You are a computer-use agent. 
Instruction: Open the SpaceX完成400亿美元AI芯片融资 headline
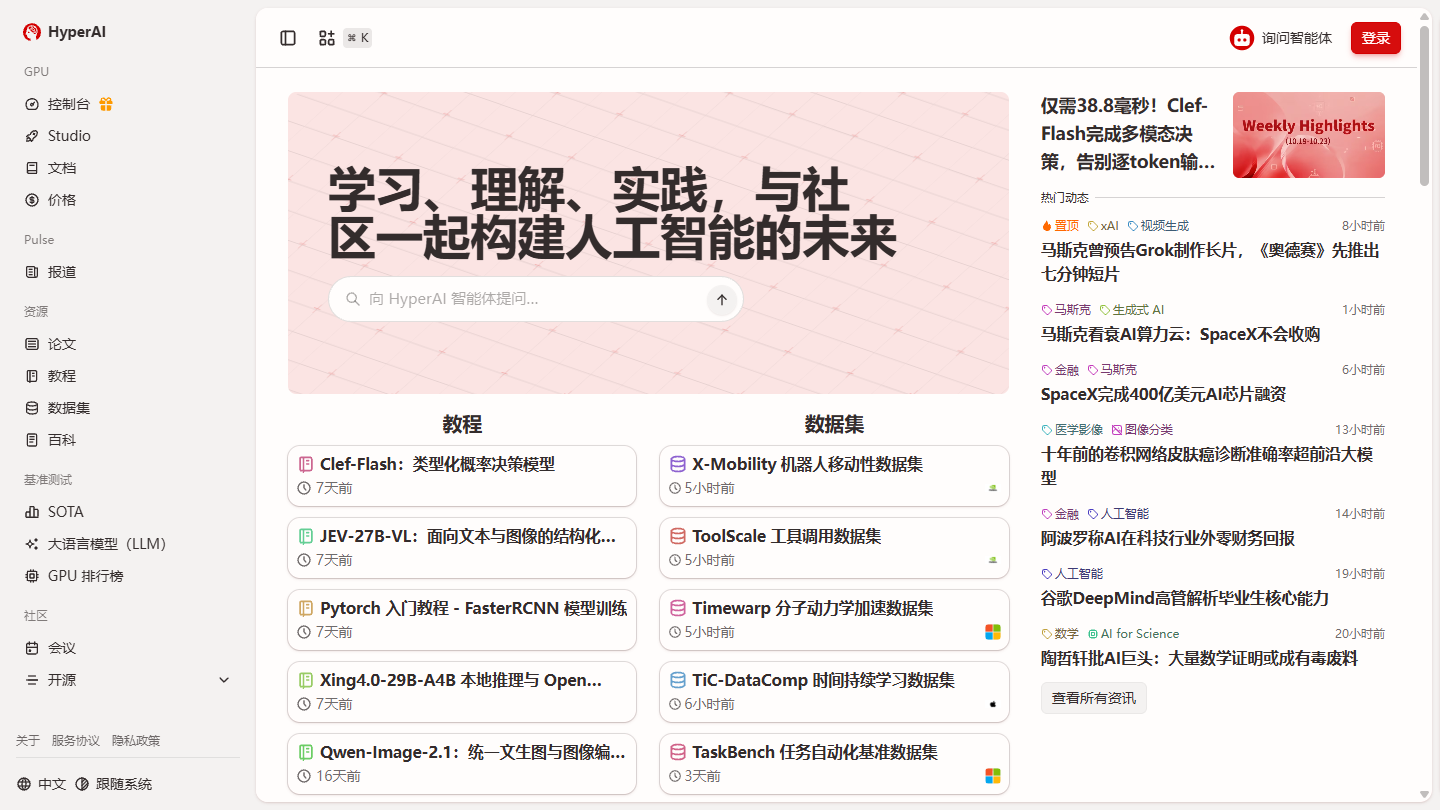(x=1163, y=394)
